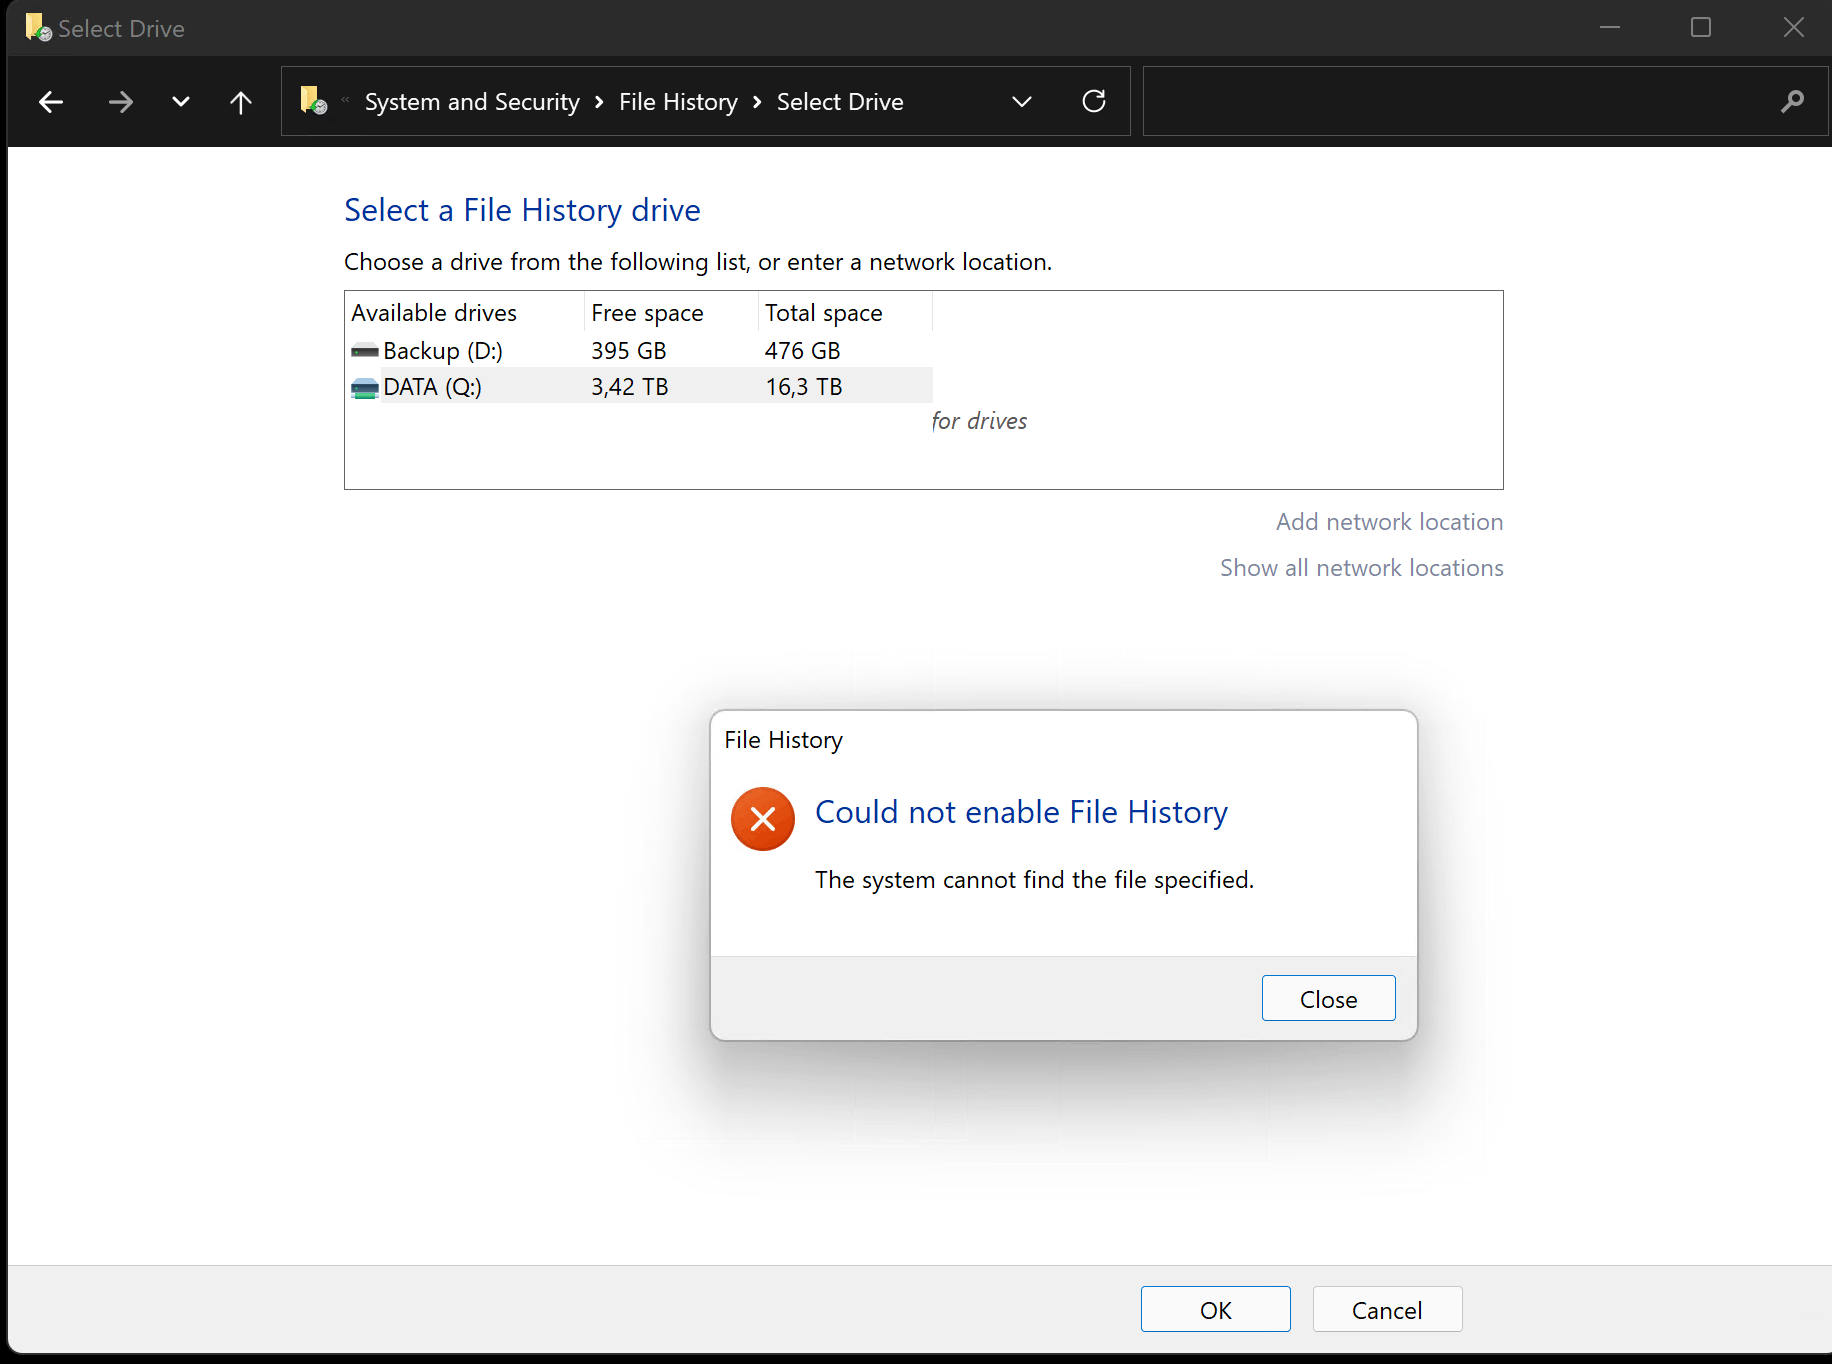
Task: Click the Could not enable File History text
Action: click(x=1021, y=812)
